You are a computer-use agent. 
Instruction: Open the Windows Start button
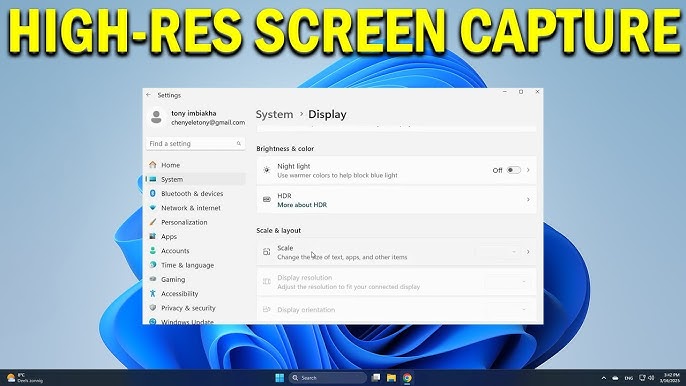(280, 378)
